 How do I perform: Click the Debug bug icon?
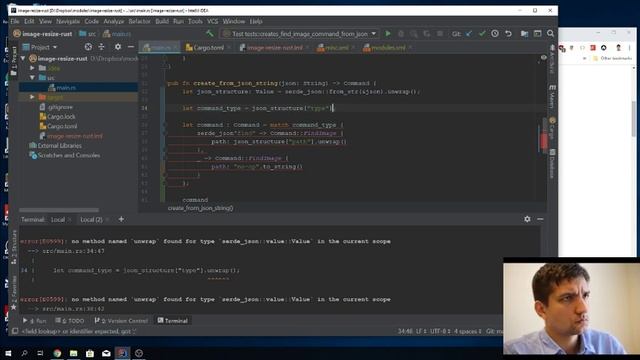(x=401, y=34)
